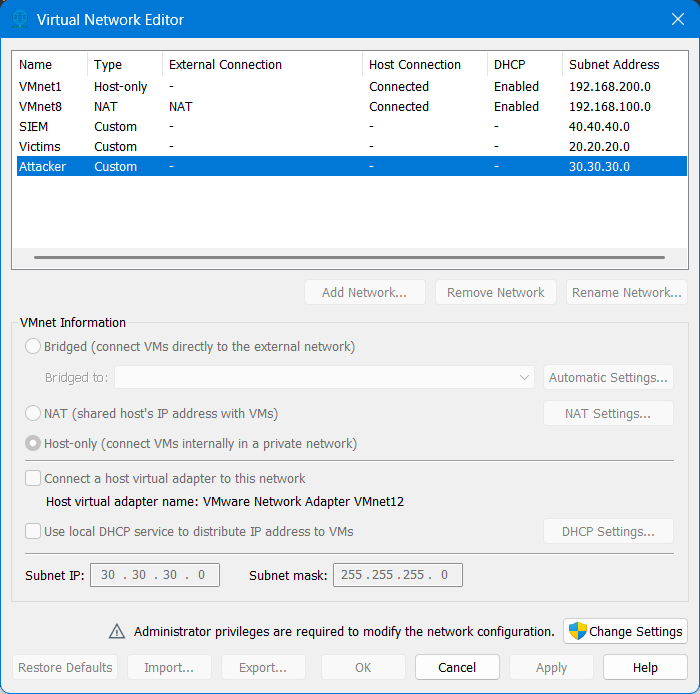Enable Connect a host virtual adapter checkbox
The width and height of the screenshot is (700, 694).
pyautogui.click(x=34, y=479)
